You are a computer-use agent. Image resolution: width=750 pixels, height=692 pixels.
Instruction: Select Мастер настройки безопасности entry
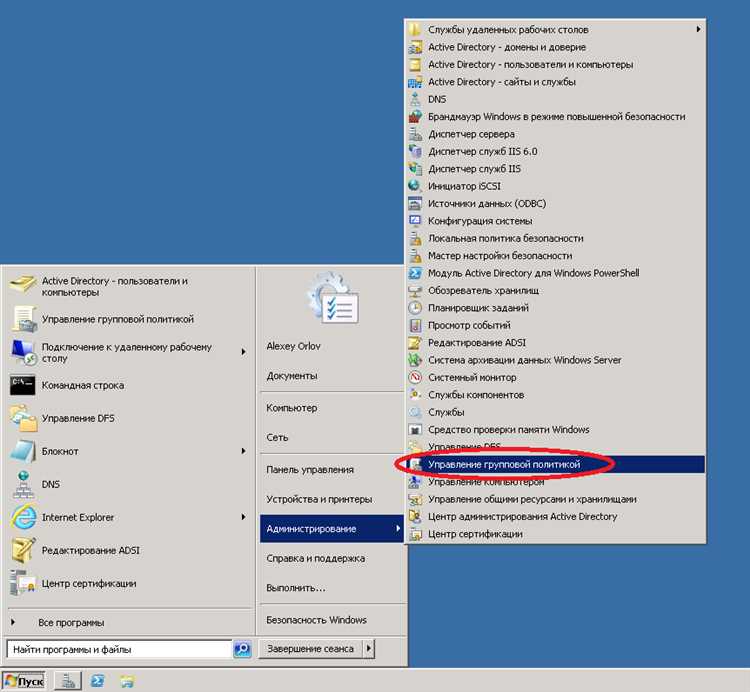point(555,256)
